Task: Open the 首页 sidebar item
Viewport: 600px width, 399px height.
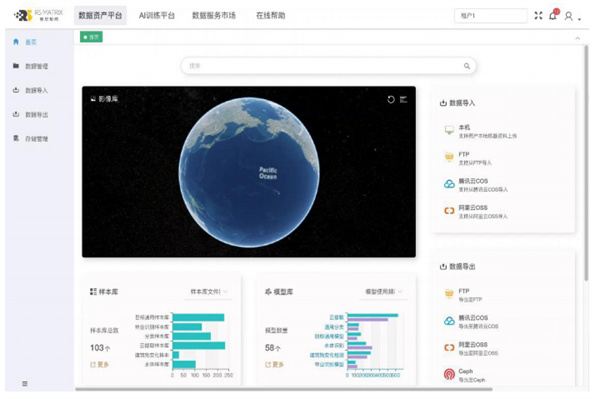Action: [x=31, y=42]
